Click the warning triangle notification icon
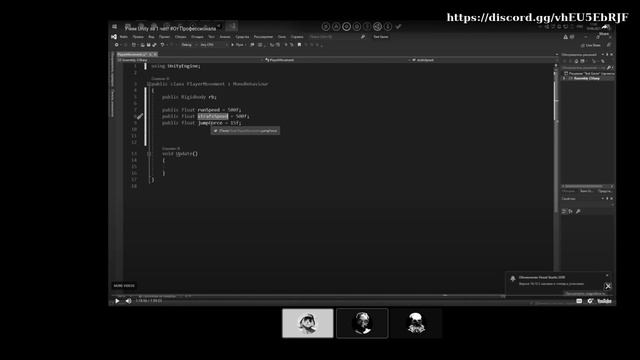640x360 pixels. click(565, 37)
